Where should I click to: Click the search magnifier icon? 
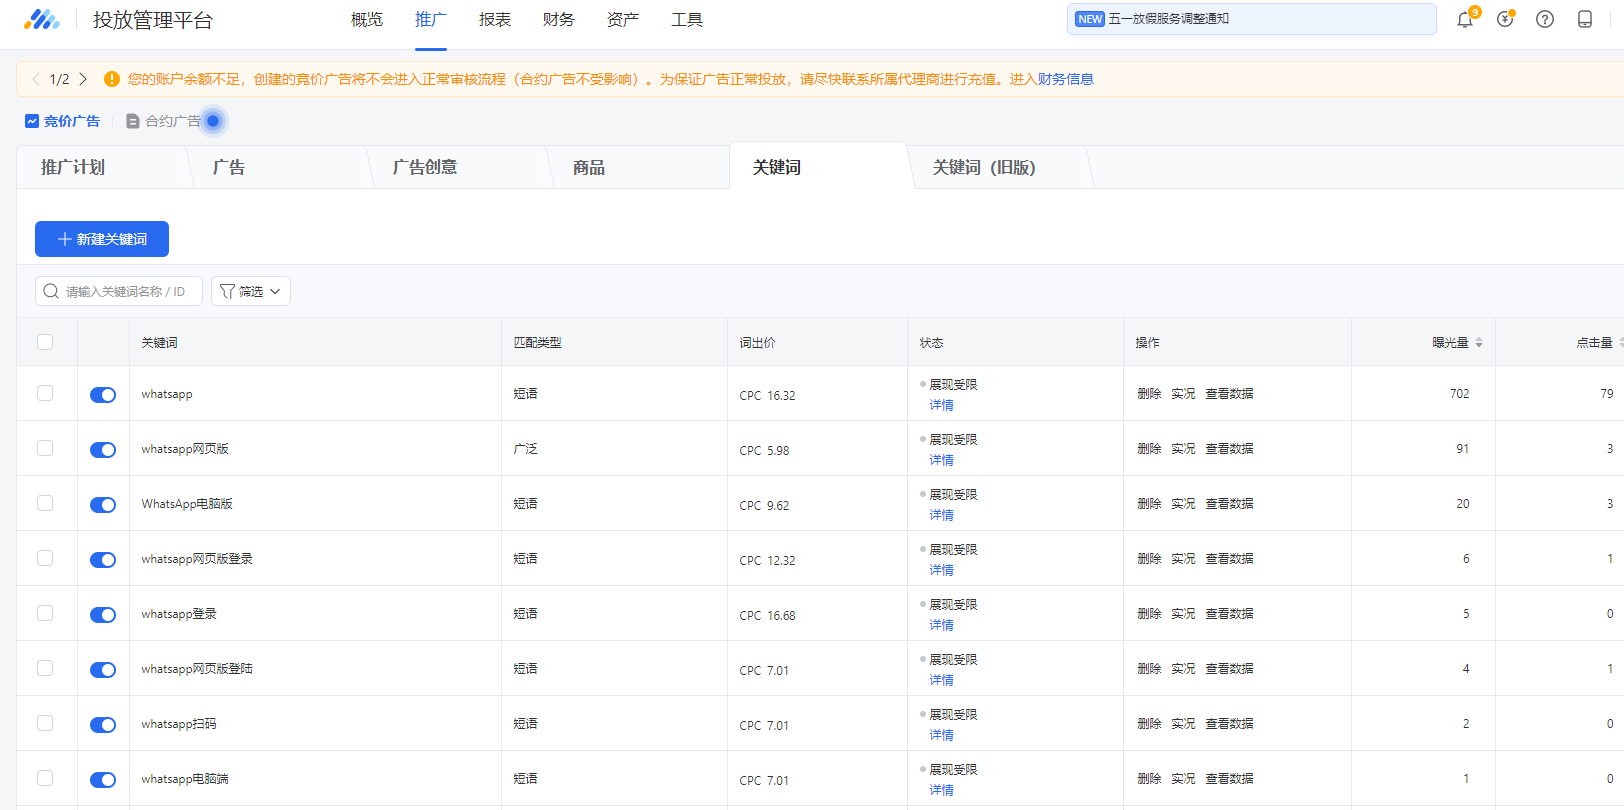coord(51,291)
